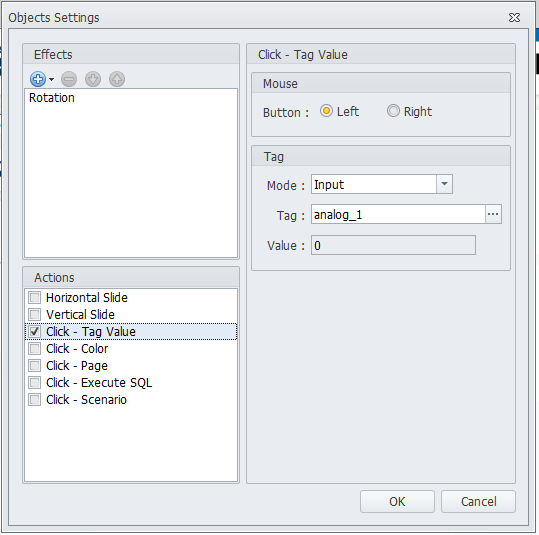
Task: Enable the Vertical Slide checkbox
Action: click(x=34, y=314)
